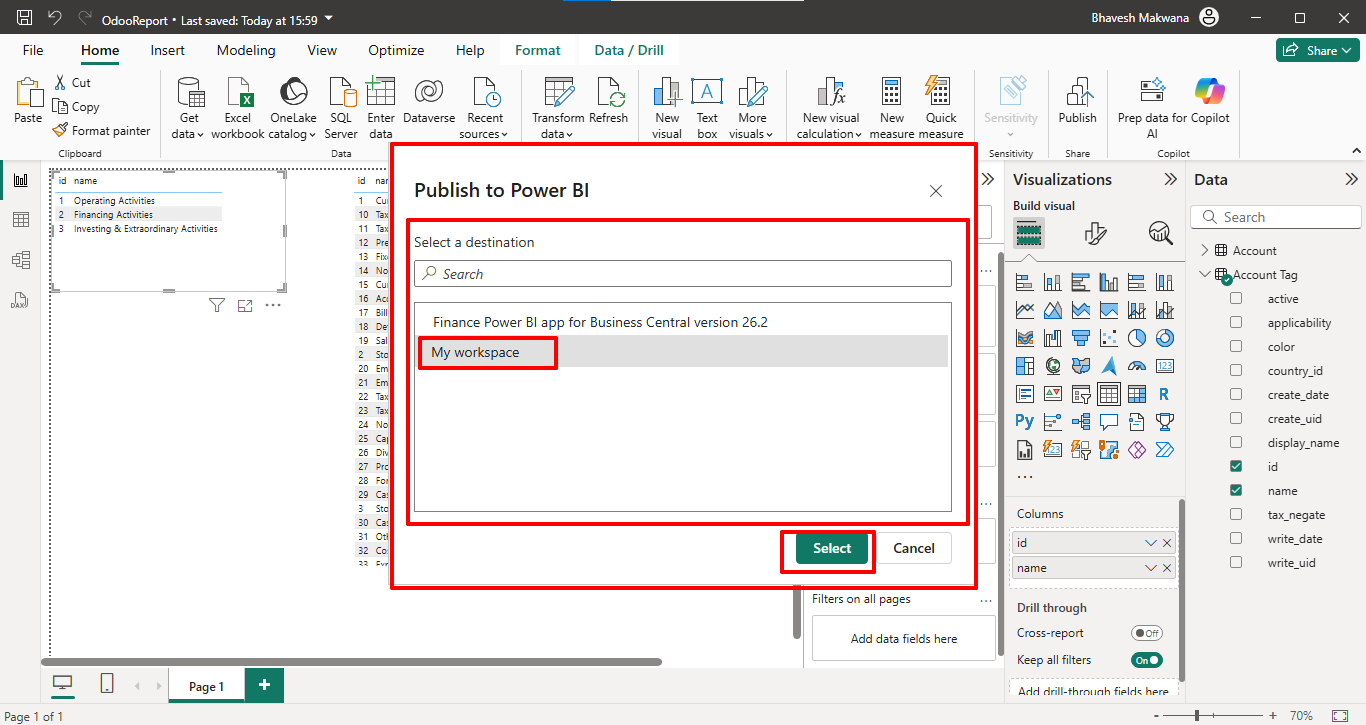The width and height of the screenshot is (1366, 725).
Task: Choose Finance Power BI app destination
Action: tap(683, 322)
